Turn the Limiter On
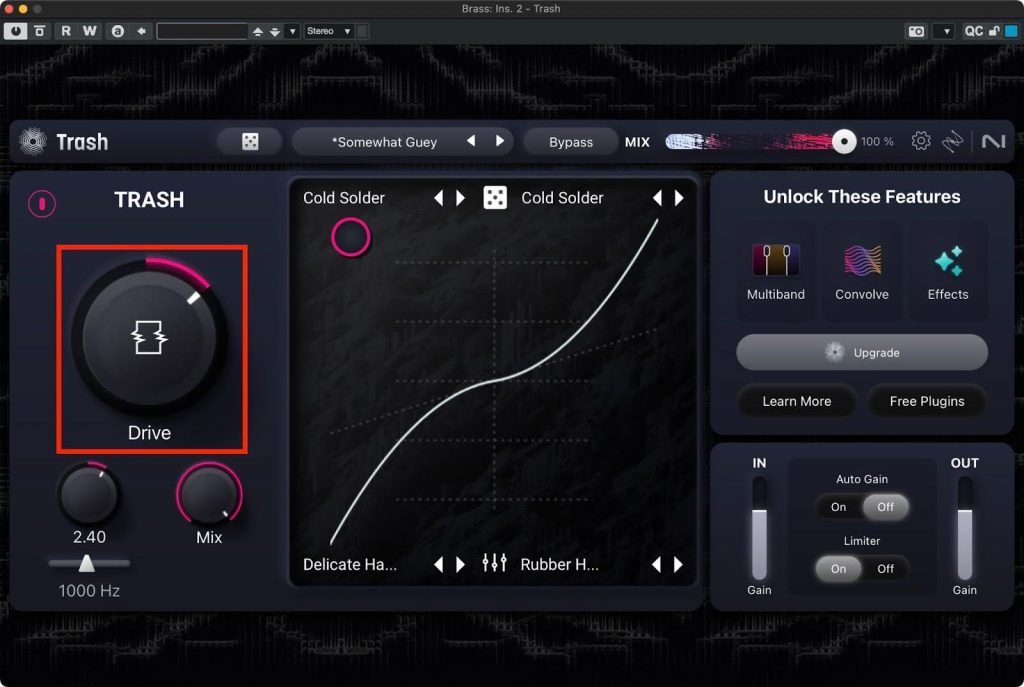Screen dimensions: 1024x687 click(839, 569)
